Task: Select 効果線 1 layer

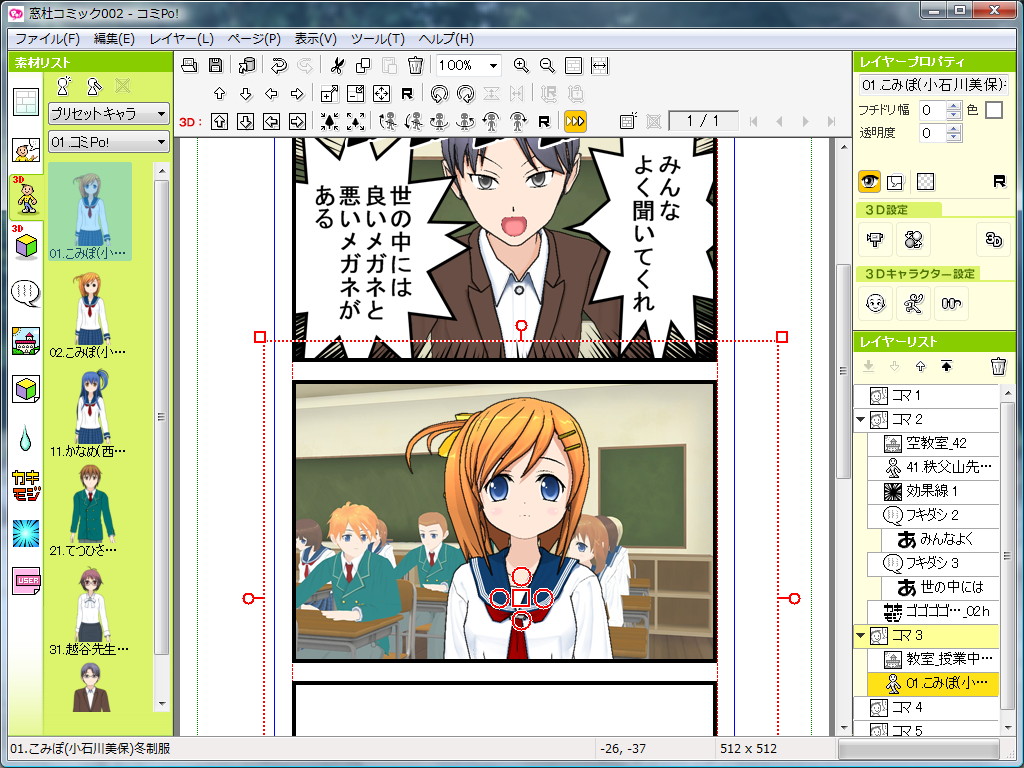Action: (933, 491)
